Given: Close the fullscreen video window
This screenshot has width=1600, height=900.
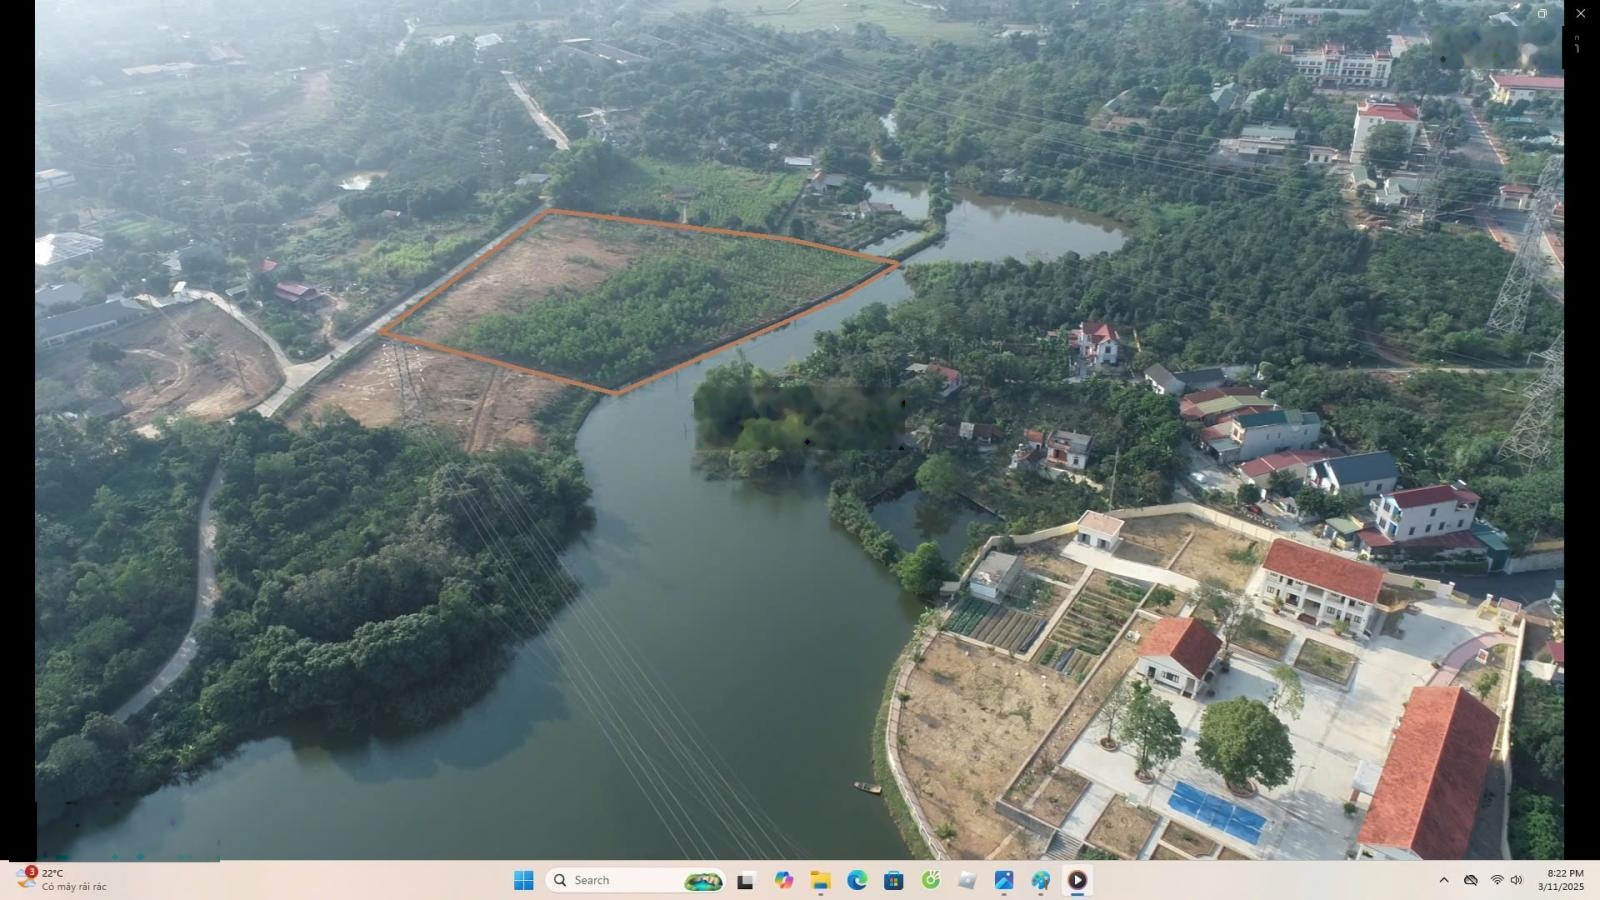Looking at the screenshot, I should (1581, 14).
